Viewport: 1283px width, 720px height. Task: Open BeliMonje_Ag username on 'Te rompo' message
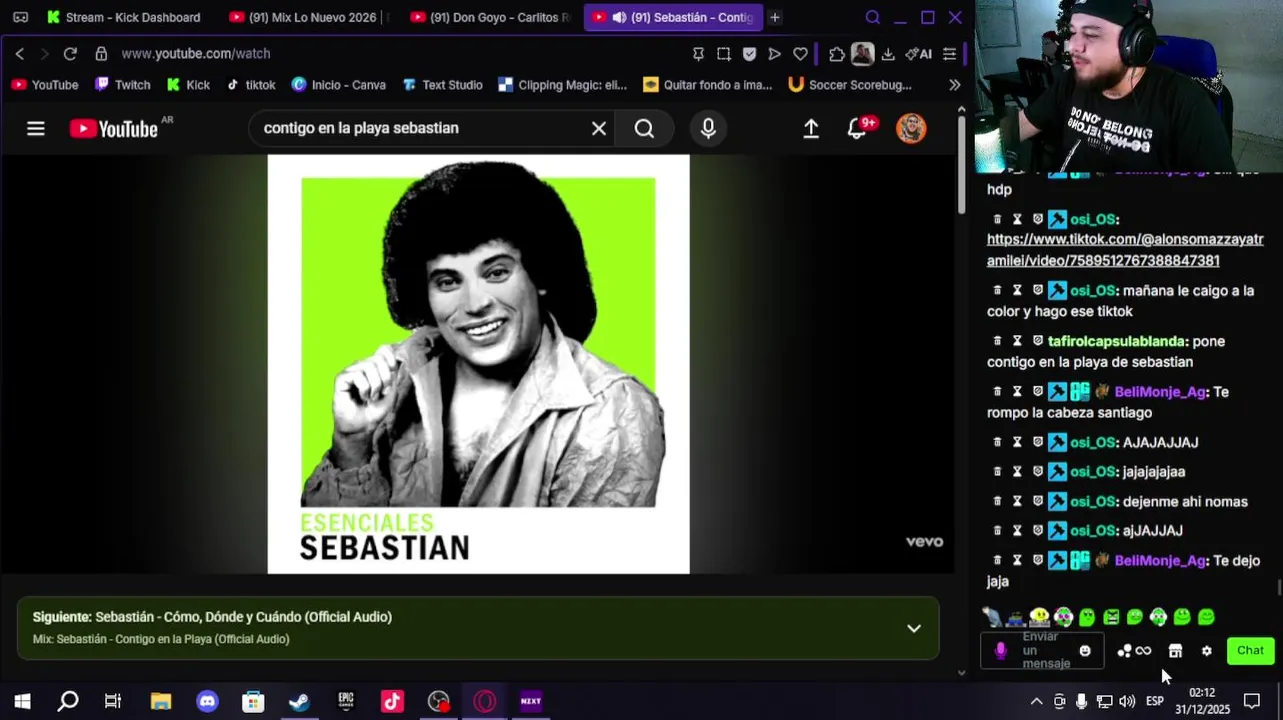click(x=1160, y=392)
